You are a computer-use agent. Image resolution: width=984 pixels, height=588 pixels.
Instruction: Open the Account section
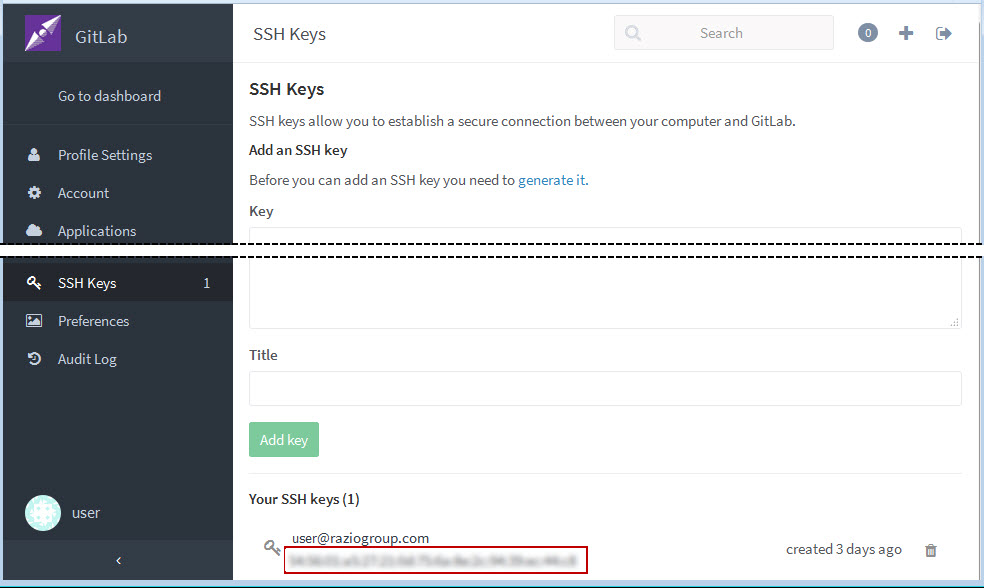[83, 193]
